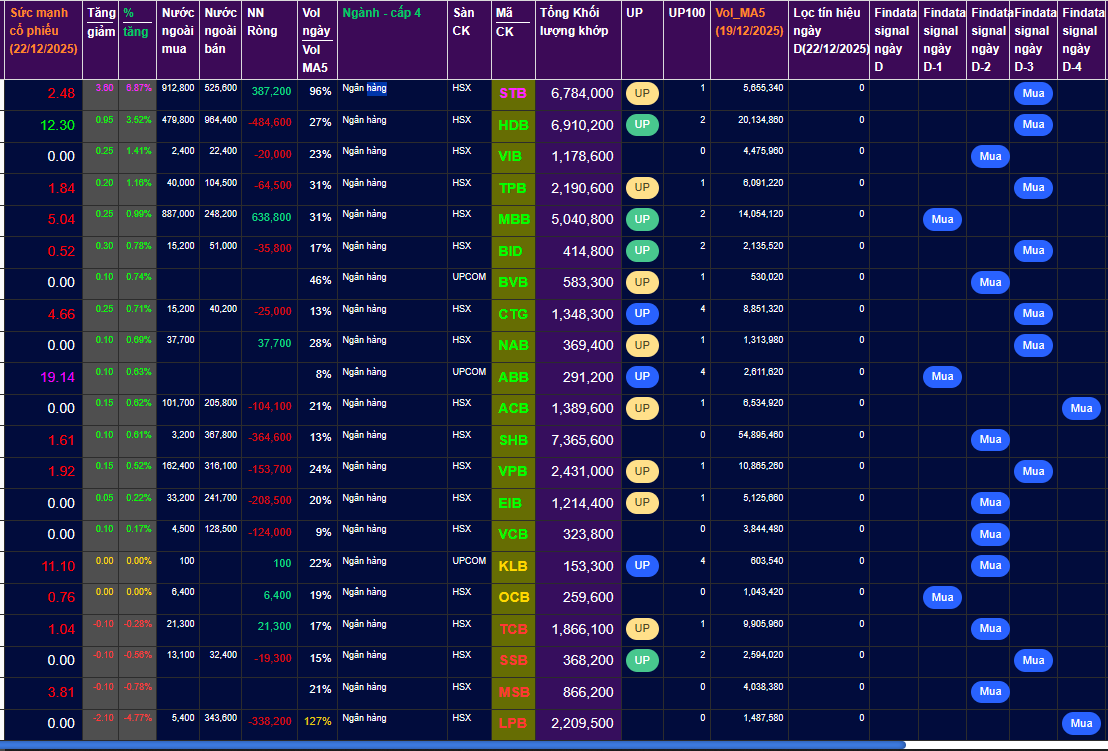Click the Mua button in HDB row
This screenshot has width=1108, height=751.
(x=1033, y=124)
